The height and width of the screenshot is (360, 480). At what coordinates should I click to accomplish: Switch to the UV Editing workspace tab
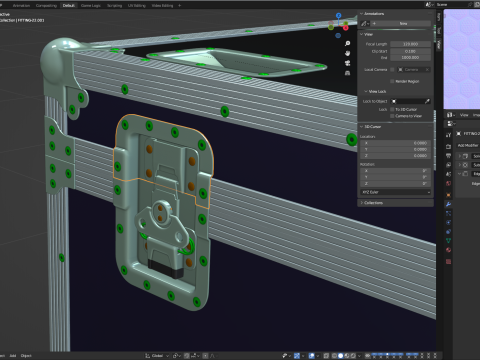(x=137, y=5)
